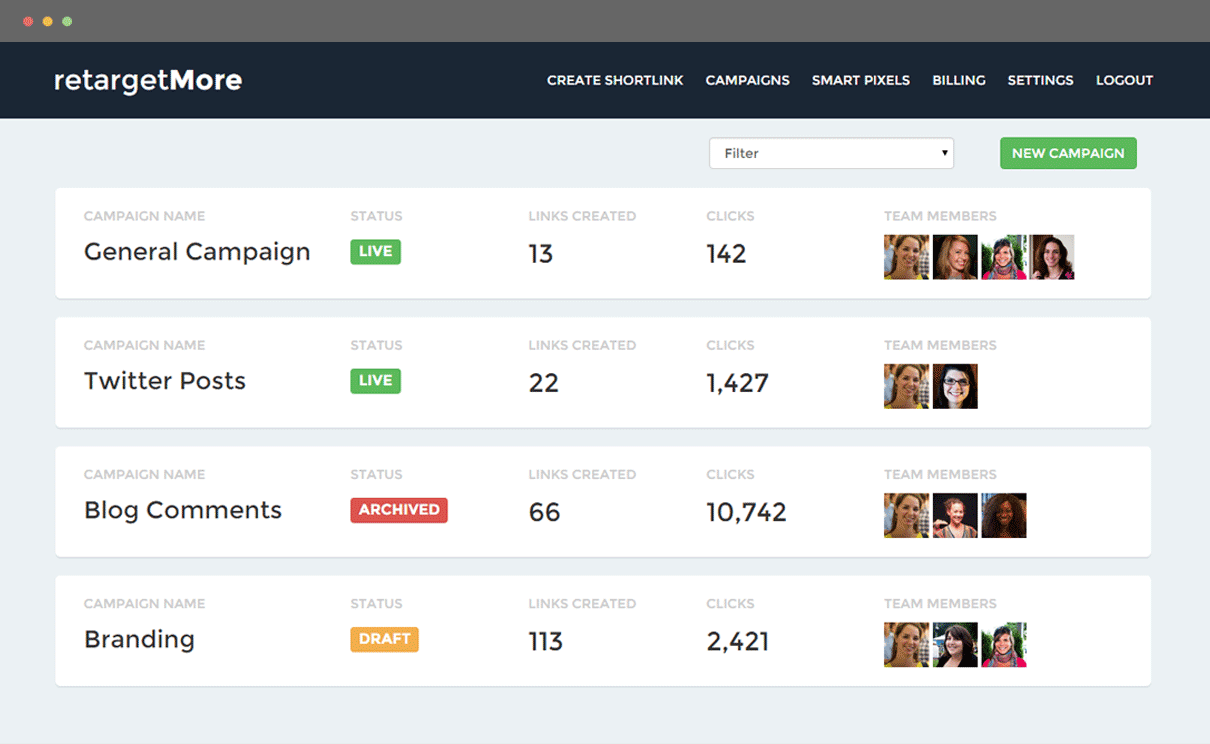The image size is (1210, 744).
Task: Click LIVE status badge of Twitter Posts
Action: coord(375,380)
